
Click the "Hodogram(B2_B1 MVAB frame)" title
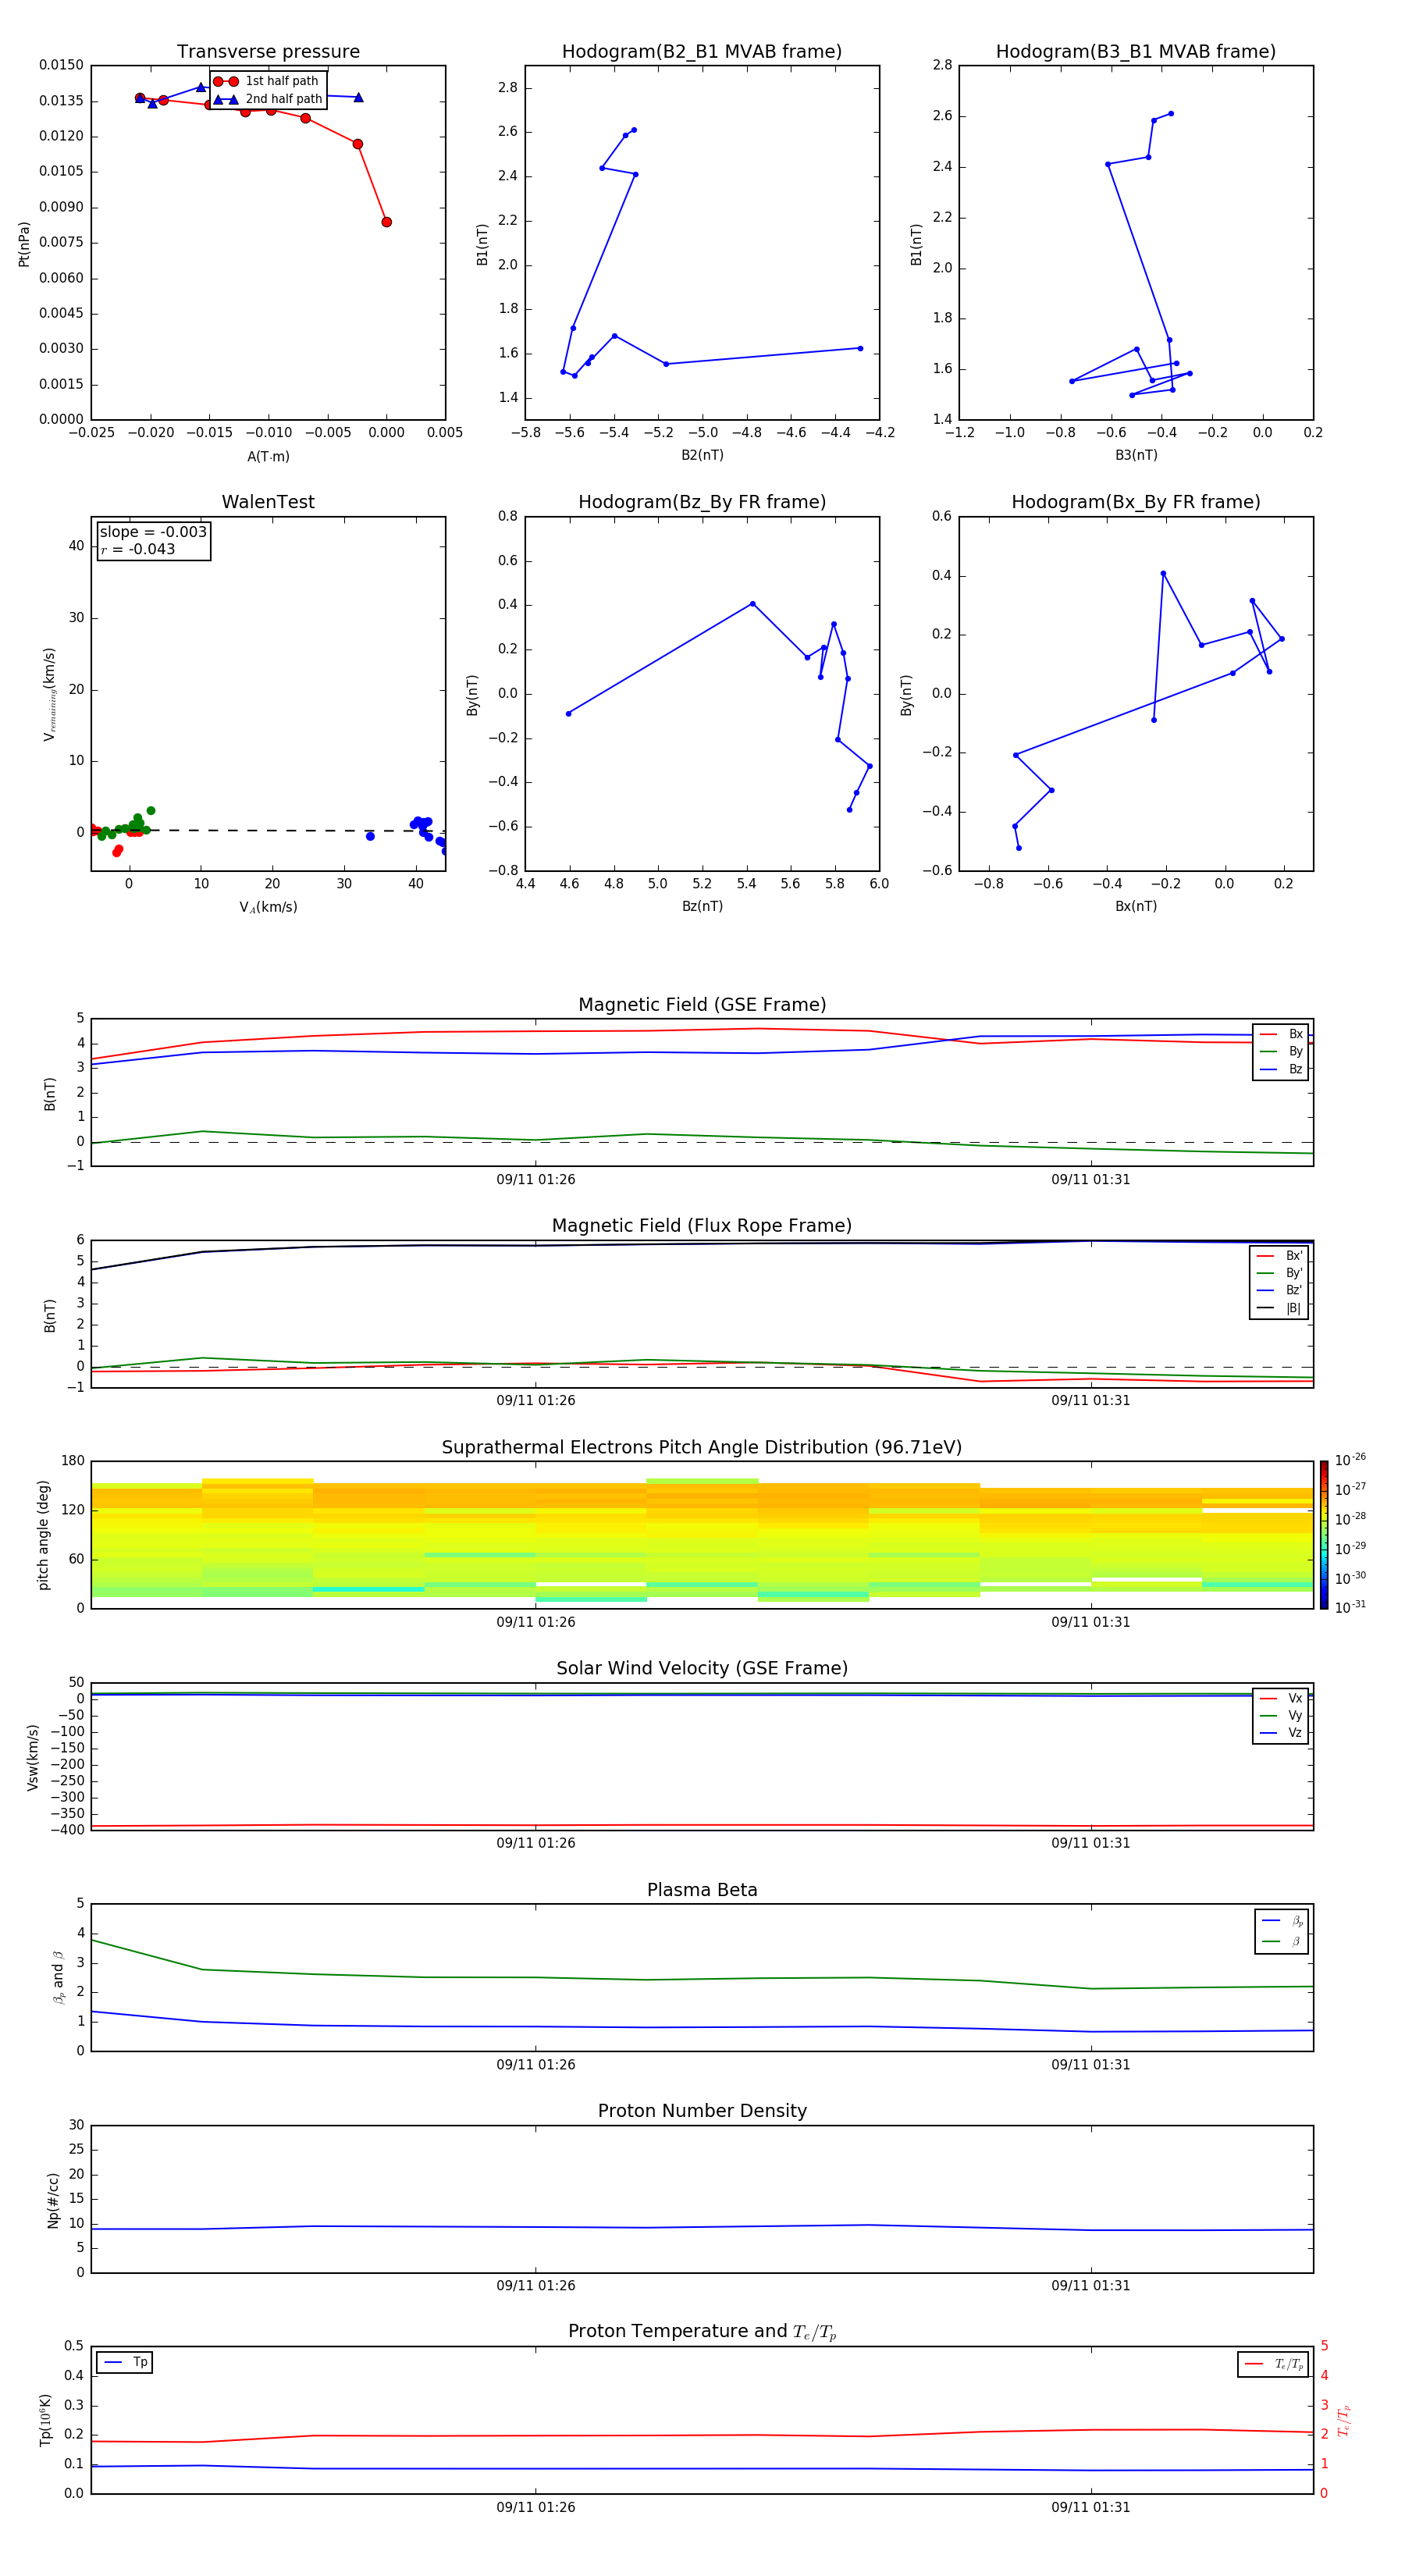(702, 51)
